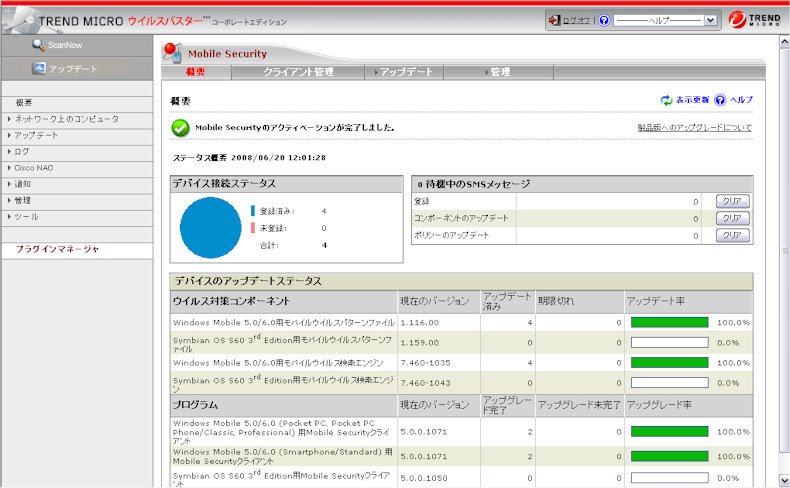Screen dimensions: 790x488
Task: Open 概要 in the left sidebar
Action: pos(24,103)
